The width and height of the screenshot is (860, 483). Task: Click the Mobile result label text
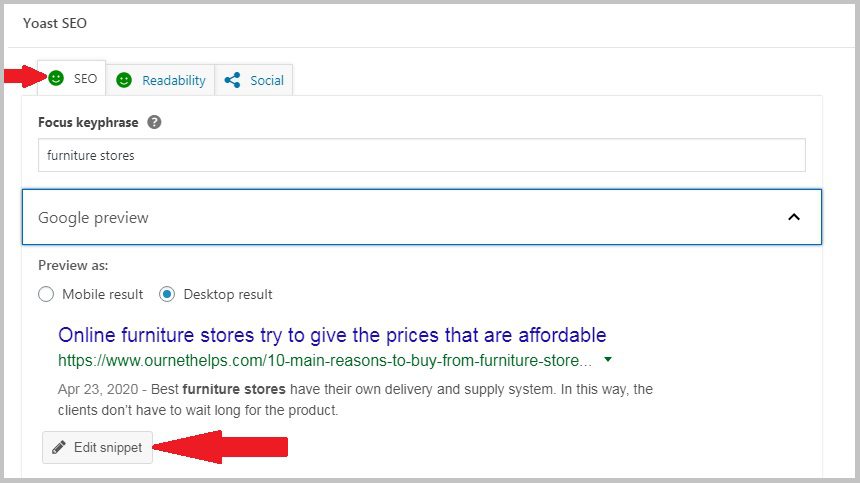(x=103, y=294)
